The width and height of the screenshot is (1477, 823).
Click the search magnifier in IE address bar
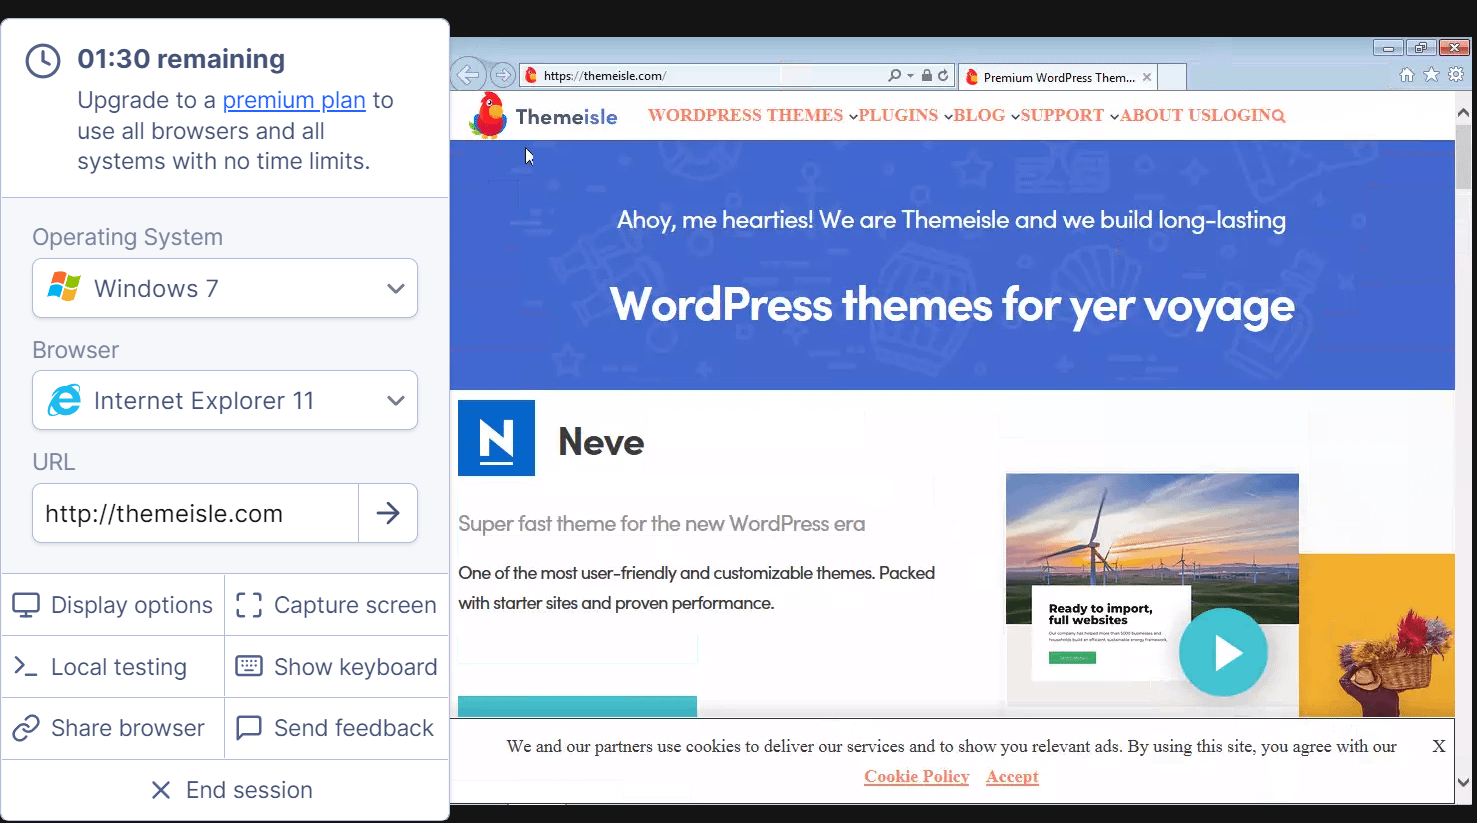894,75
